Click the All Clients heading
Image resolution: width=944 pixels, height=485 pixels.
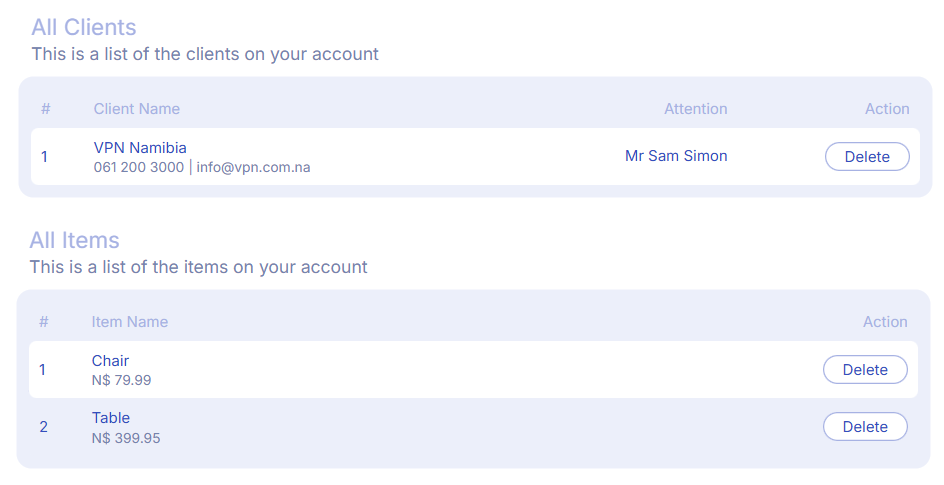point(84,27)
